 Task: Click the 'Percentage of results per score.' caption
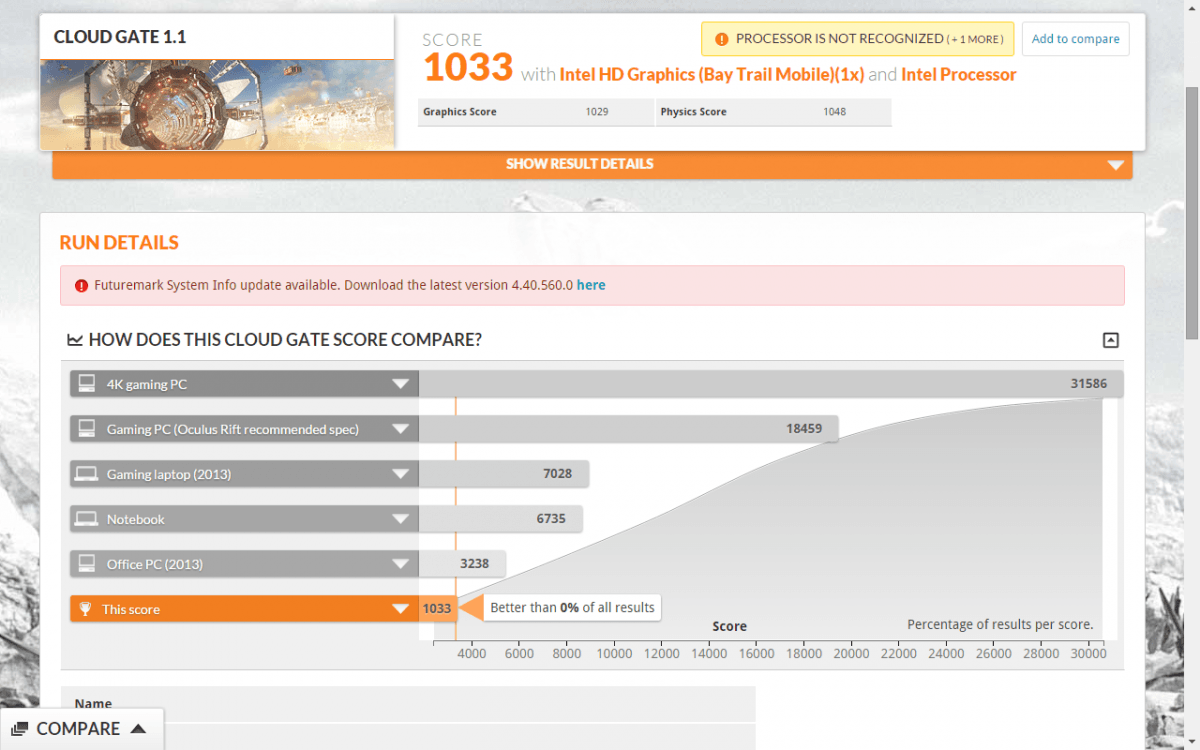[1000, 624]
